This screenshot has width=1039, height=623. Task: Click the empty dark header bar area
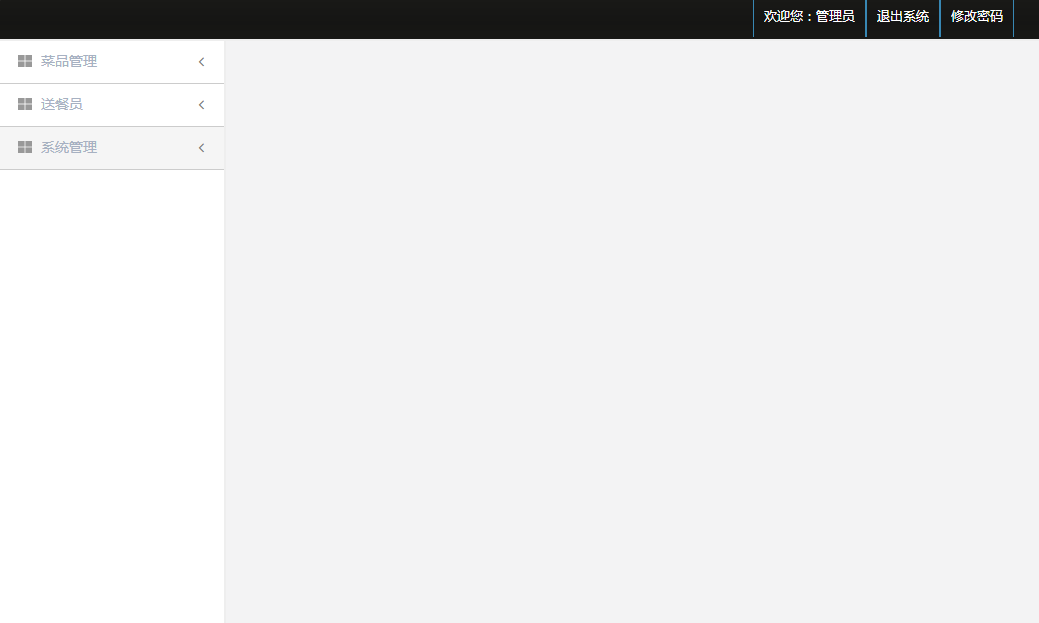point(376,19)
